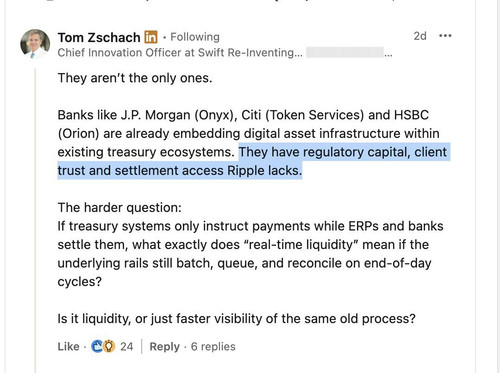Click the lightbulb insightful reaction icon
The height and width of the screenshot is (373, 500).
(x=109, y=346)
